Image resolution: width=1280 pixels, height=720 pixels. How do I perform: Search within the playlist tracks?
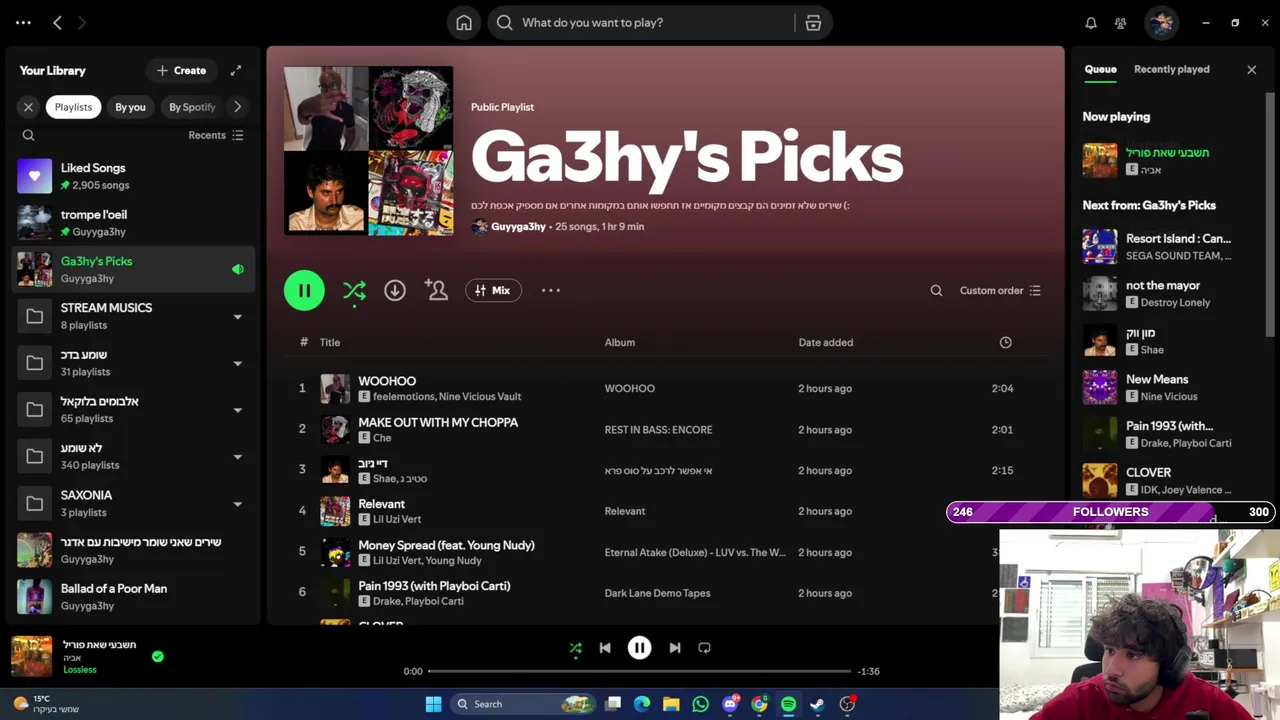tap(936, 291)
